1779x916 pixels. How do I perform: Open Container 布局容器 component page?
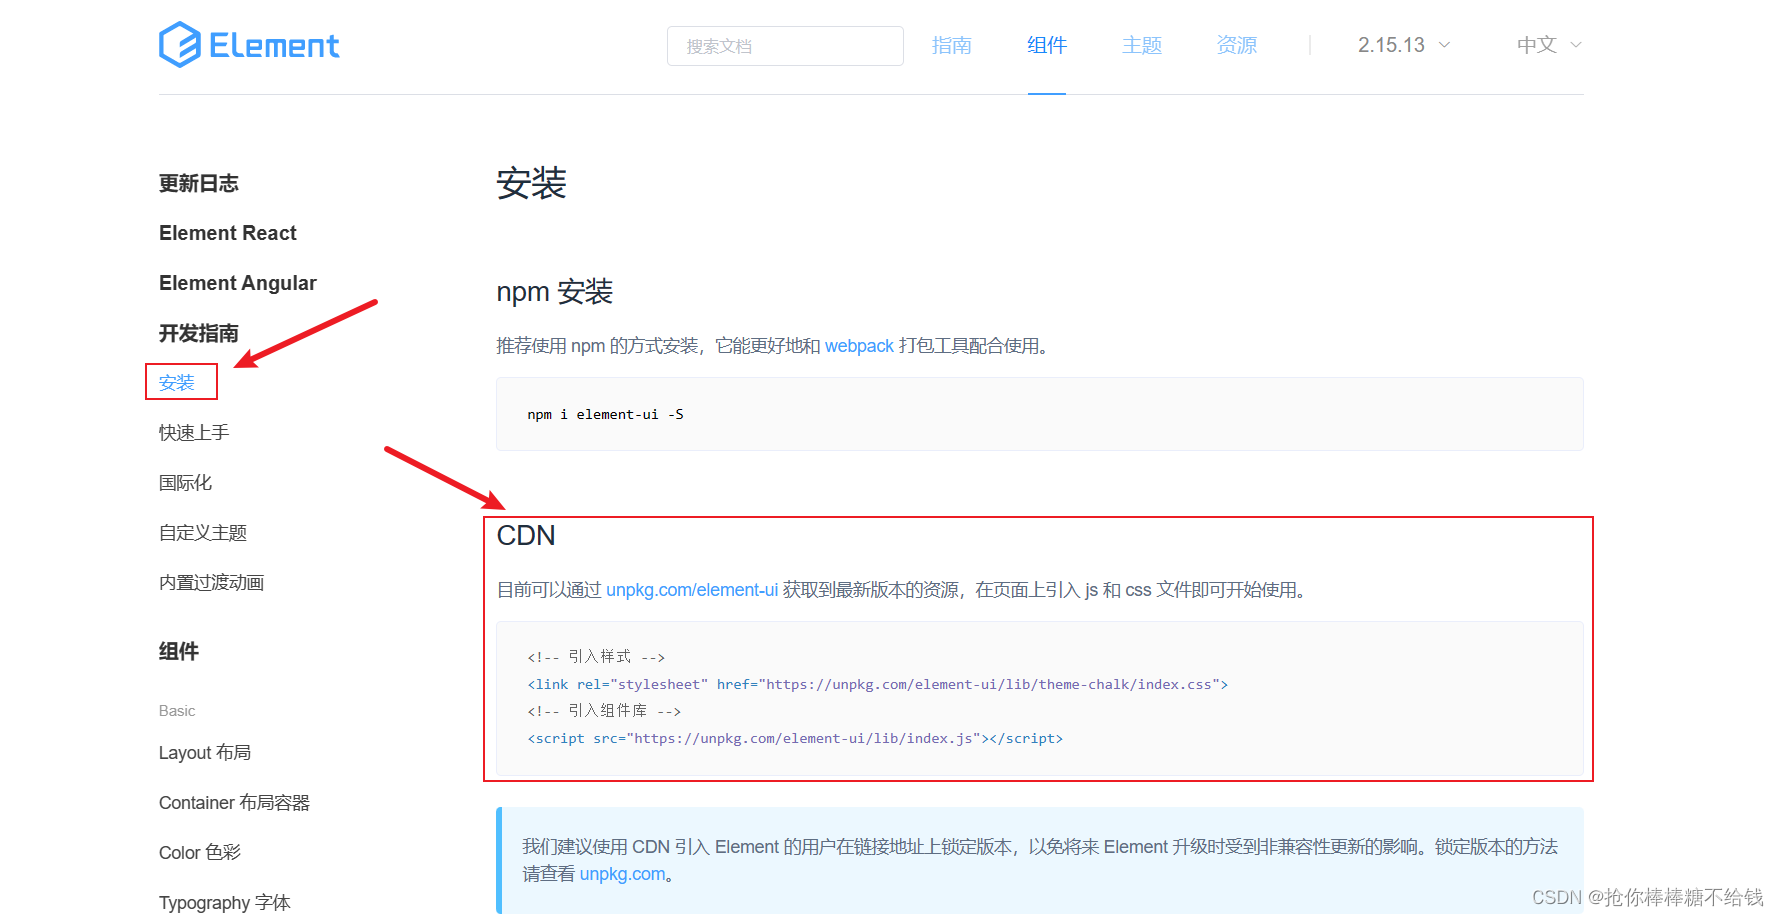(x=235, y=803)
